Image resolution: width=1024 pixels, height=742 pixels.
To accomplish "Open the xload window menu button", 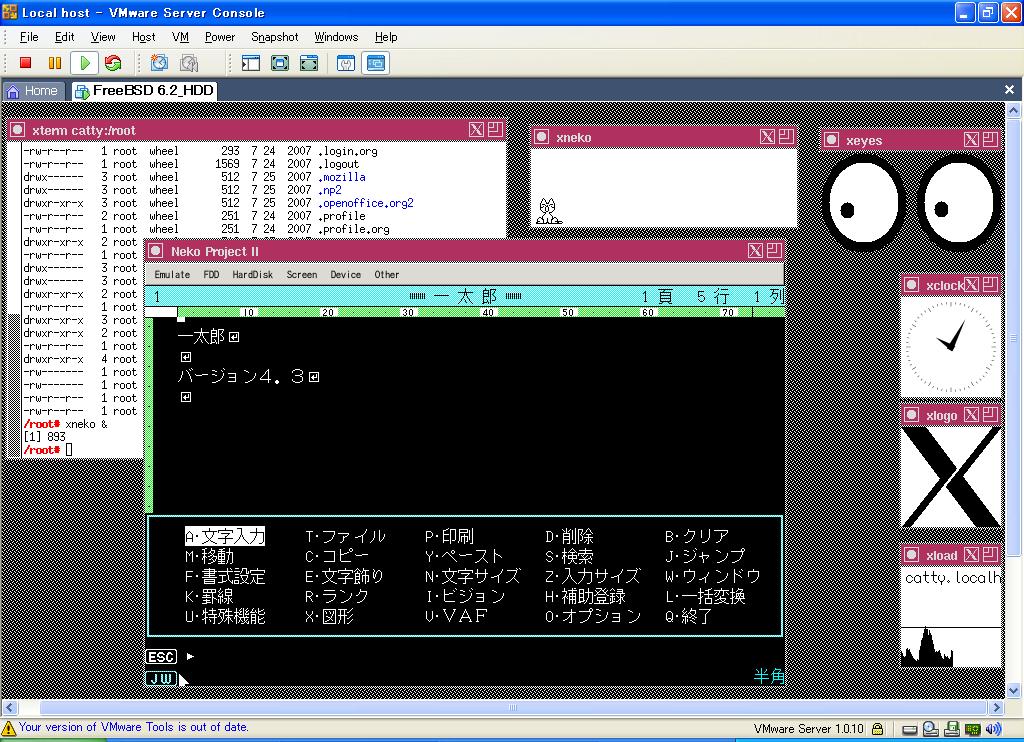I will coord(912,555).
